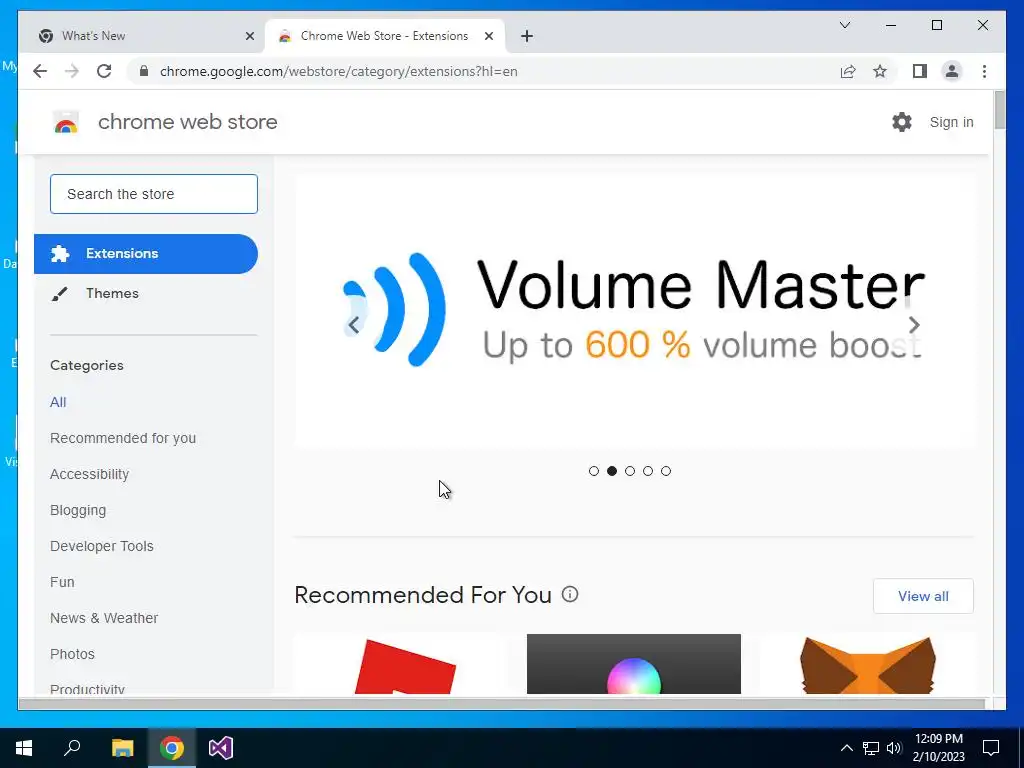View all recommended extensions
The image size is (1024, 768).
pos(923,596)
